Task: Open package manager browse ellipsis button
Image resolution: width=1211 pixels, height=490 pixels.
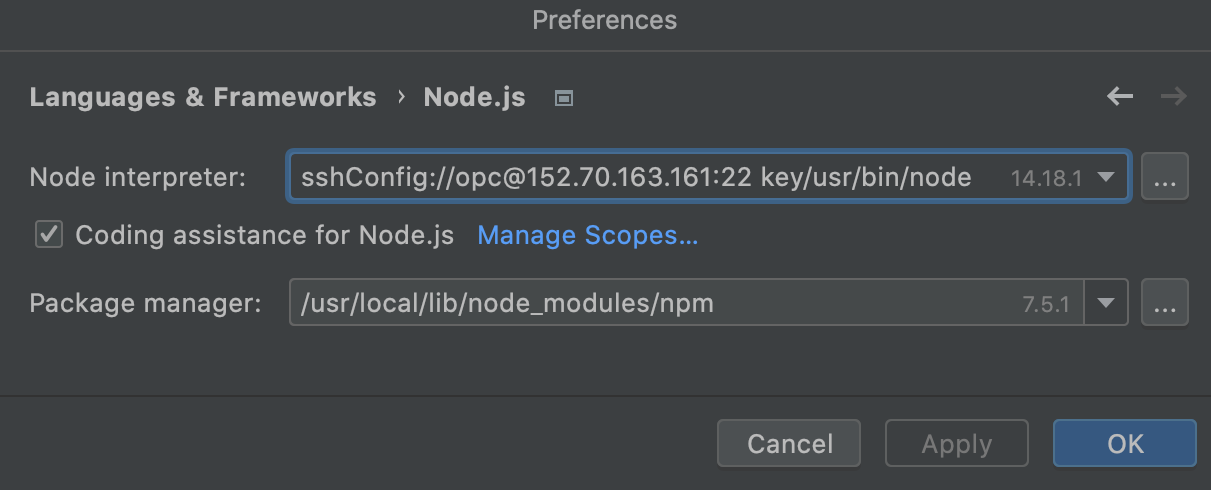Action: pos(1164,304)
